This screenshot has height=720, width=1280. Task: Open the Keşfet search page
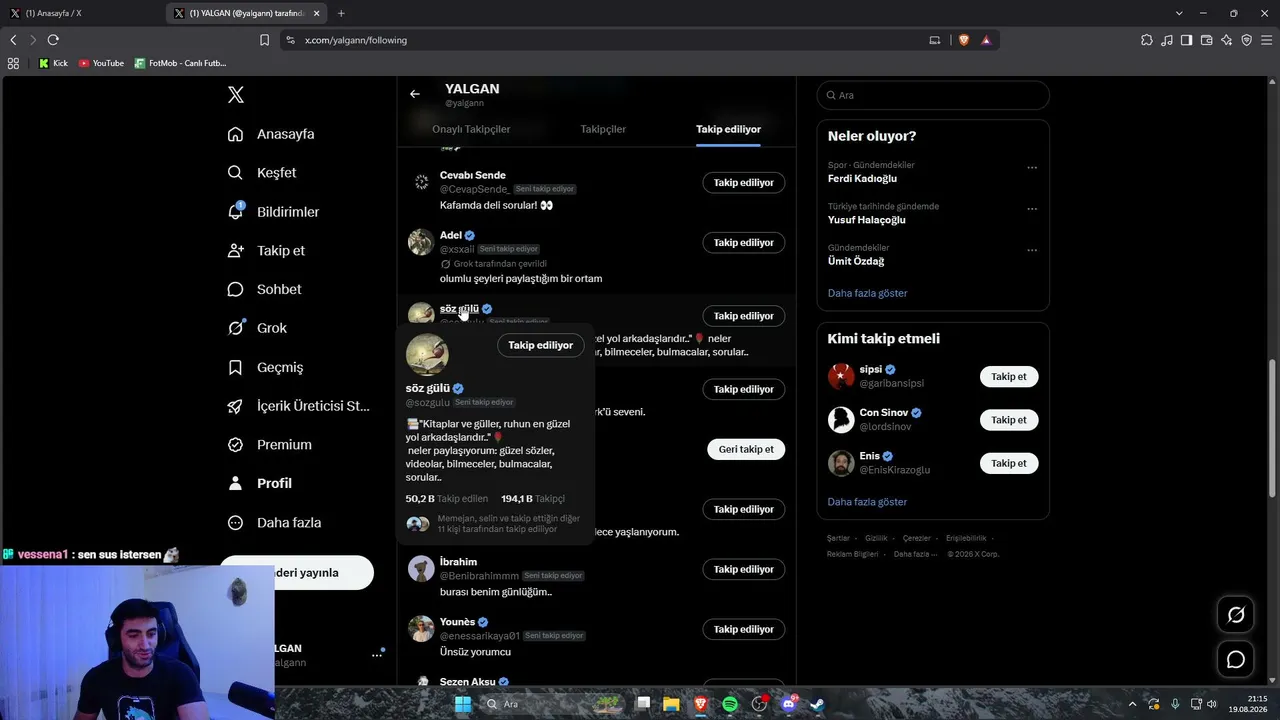coord(262,173)
